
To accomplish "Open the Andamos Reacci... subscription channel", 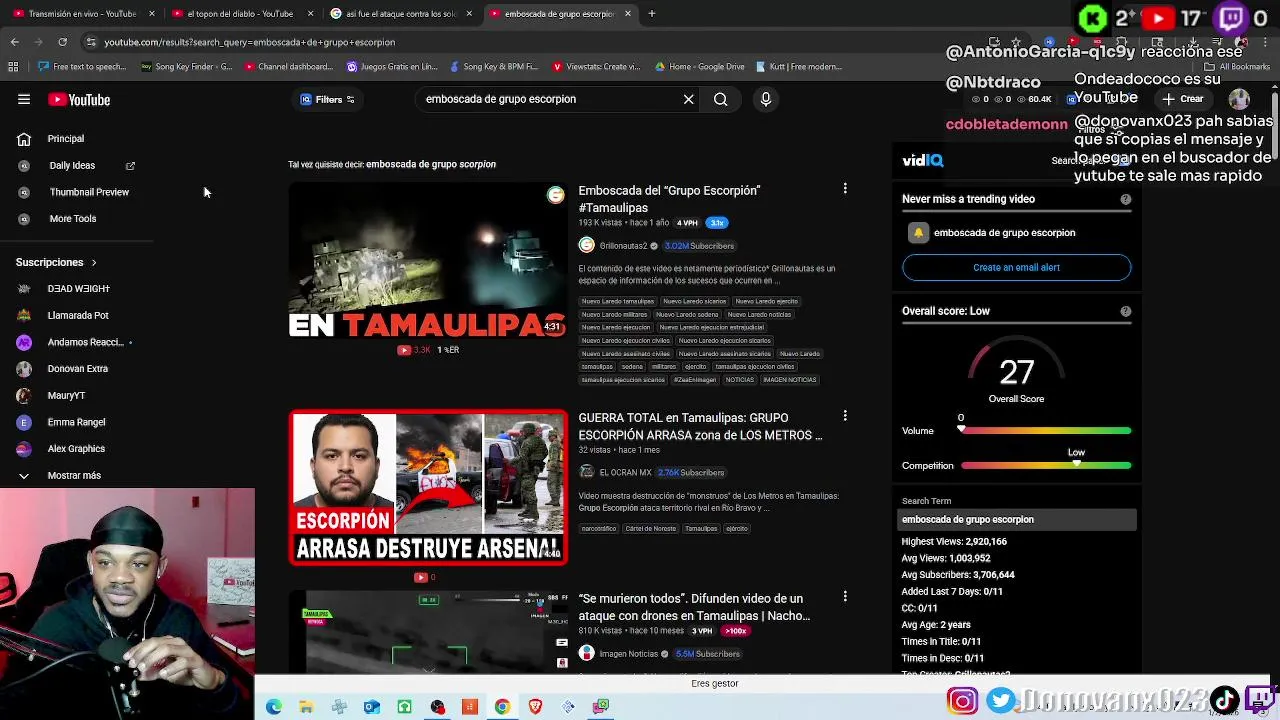I will (85, 342).
